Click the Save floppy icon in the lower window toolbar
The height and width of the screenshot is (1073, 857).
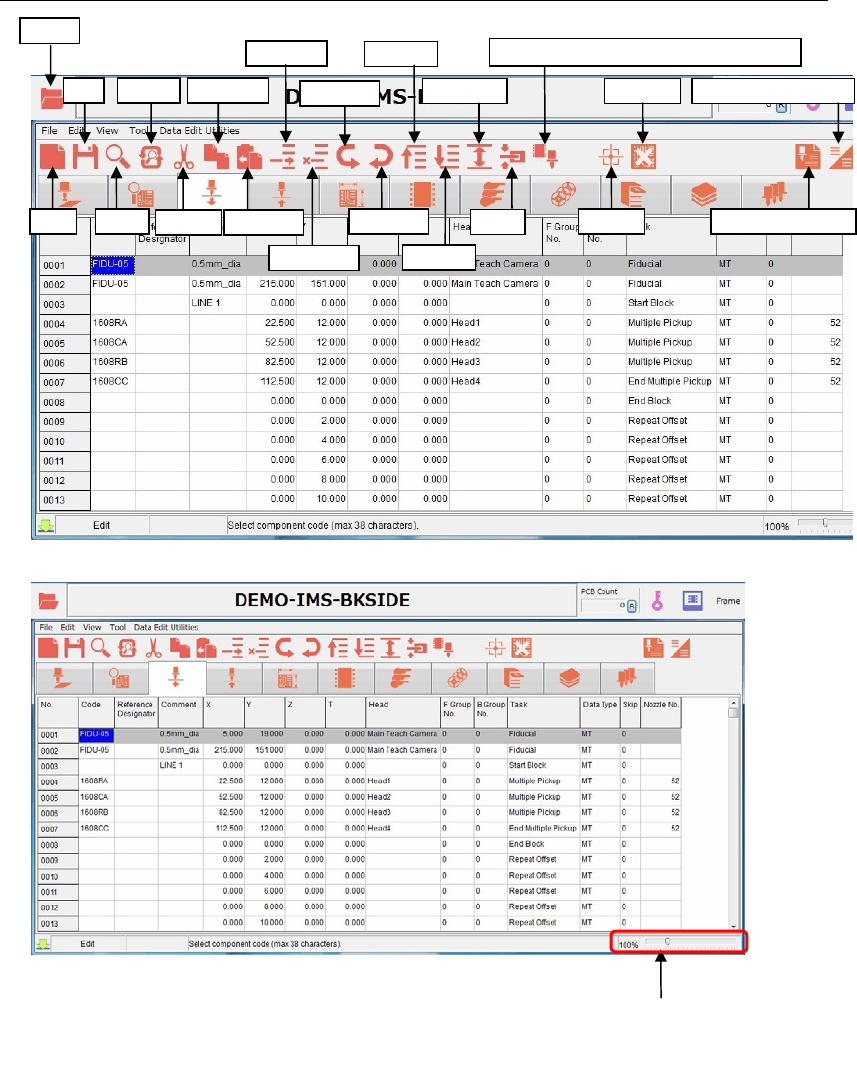point(75,647)
